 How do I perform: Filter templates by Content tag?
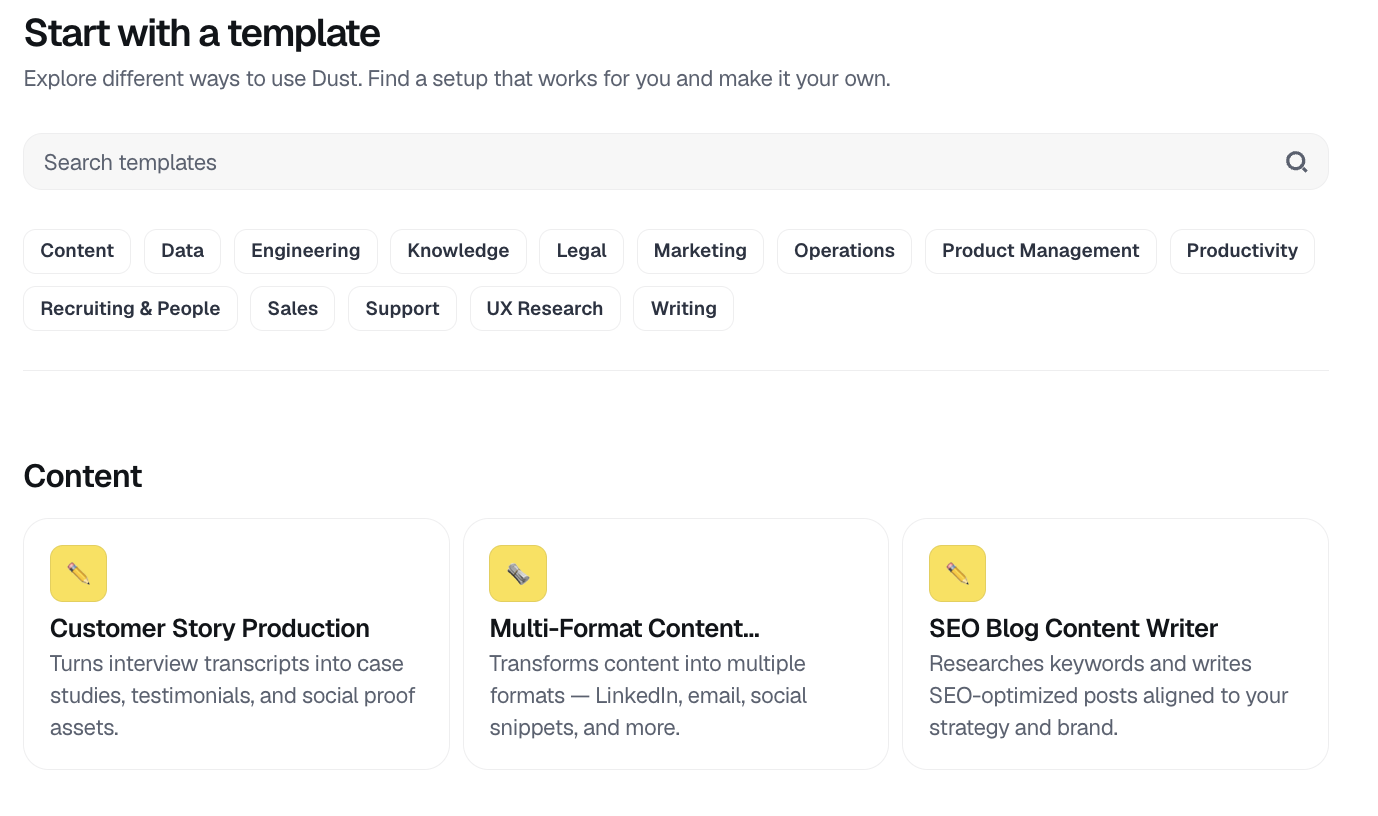[77, 251]
